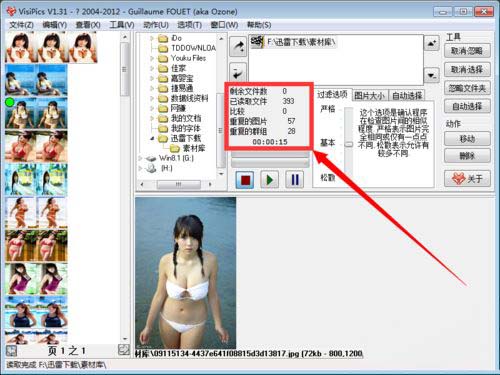Select the left thumbnail of the purple outfit pair
500x375 pixels.
(21, 279)
